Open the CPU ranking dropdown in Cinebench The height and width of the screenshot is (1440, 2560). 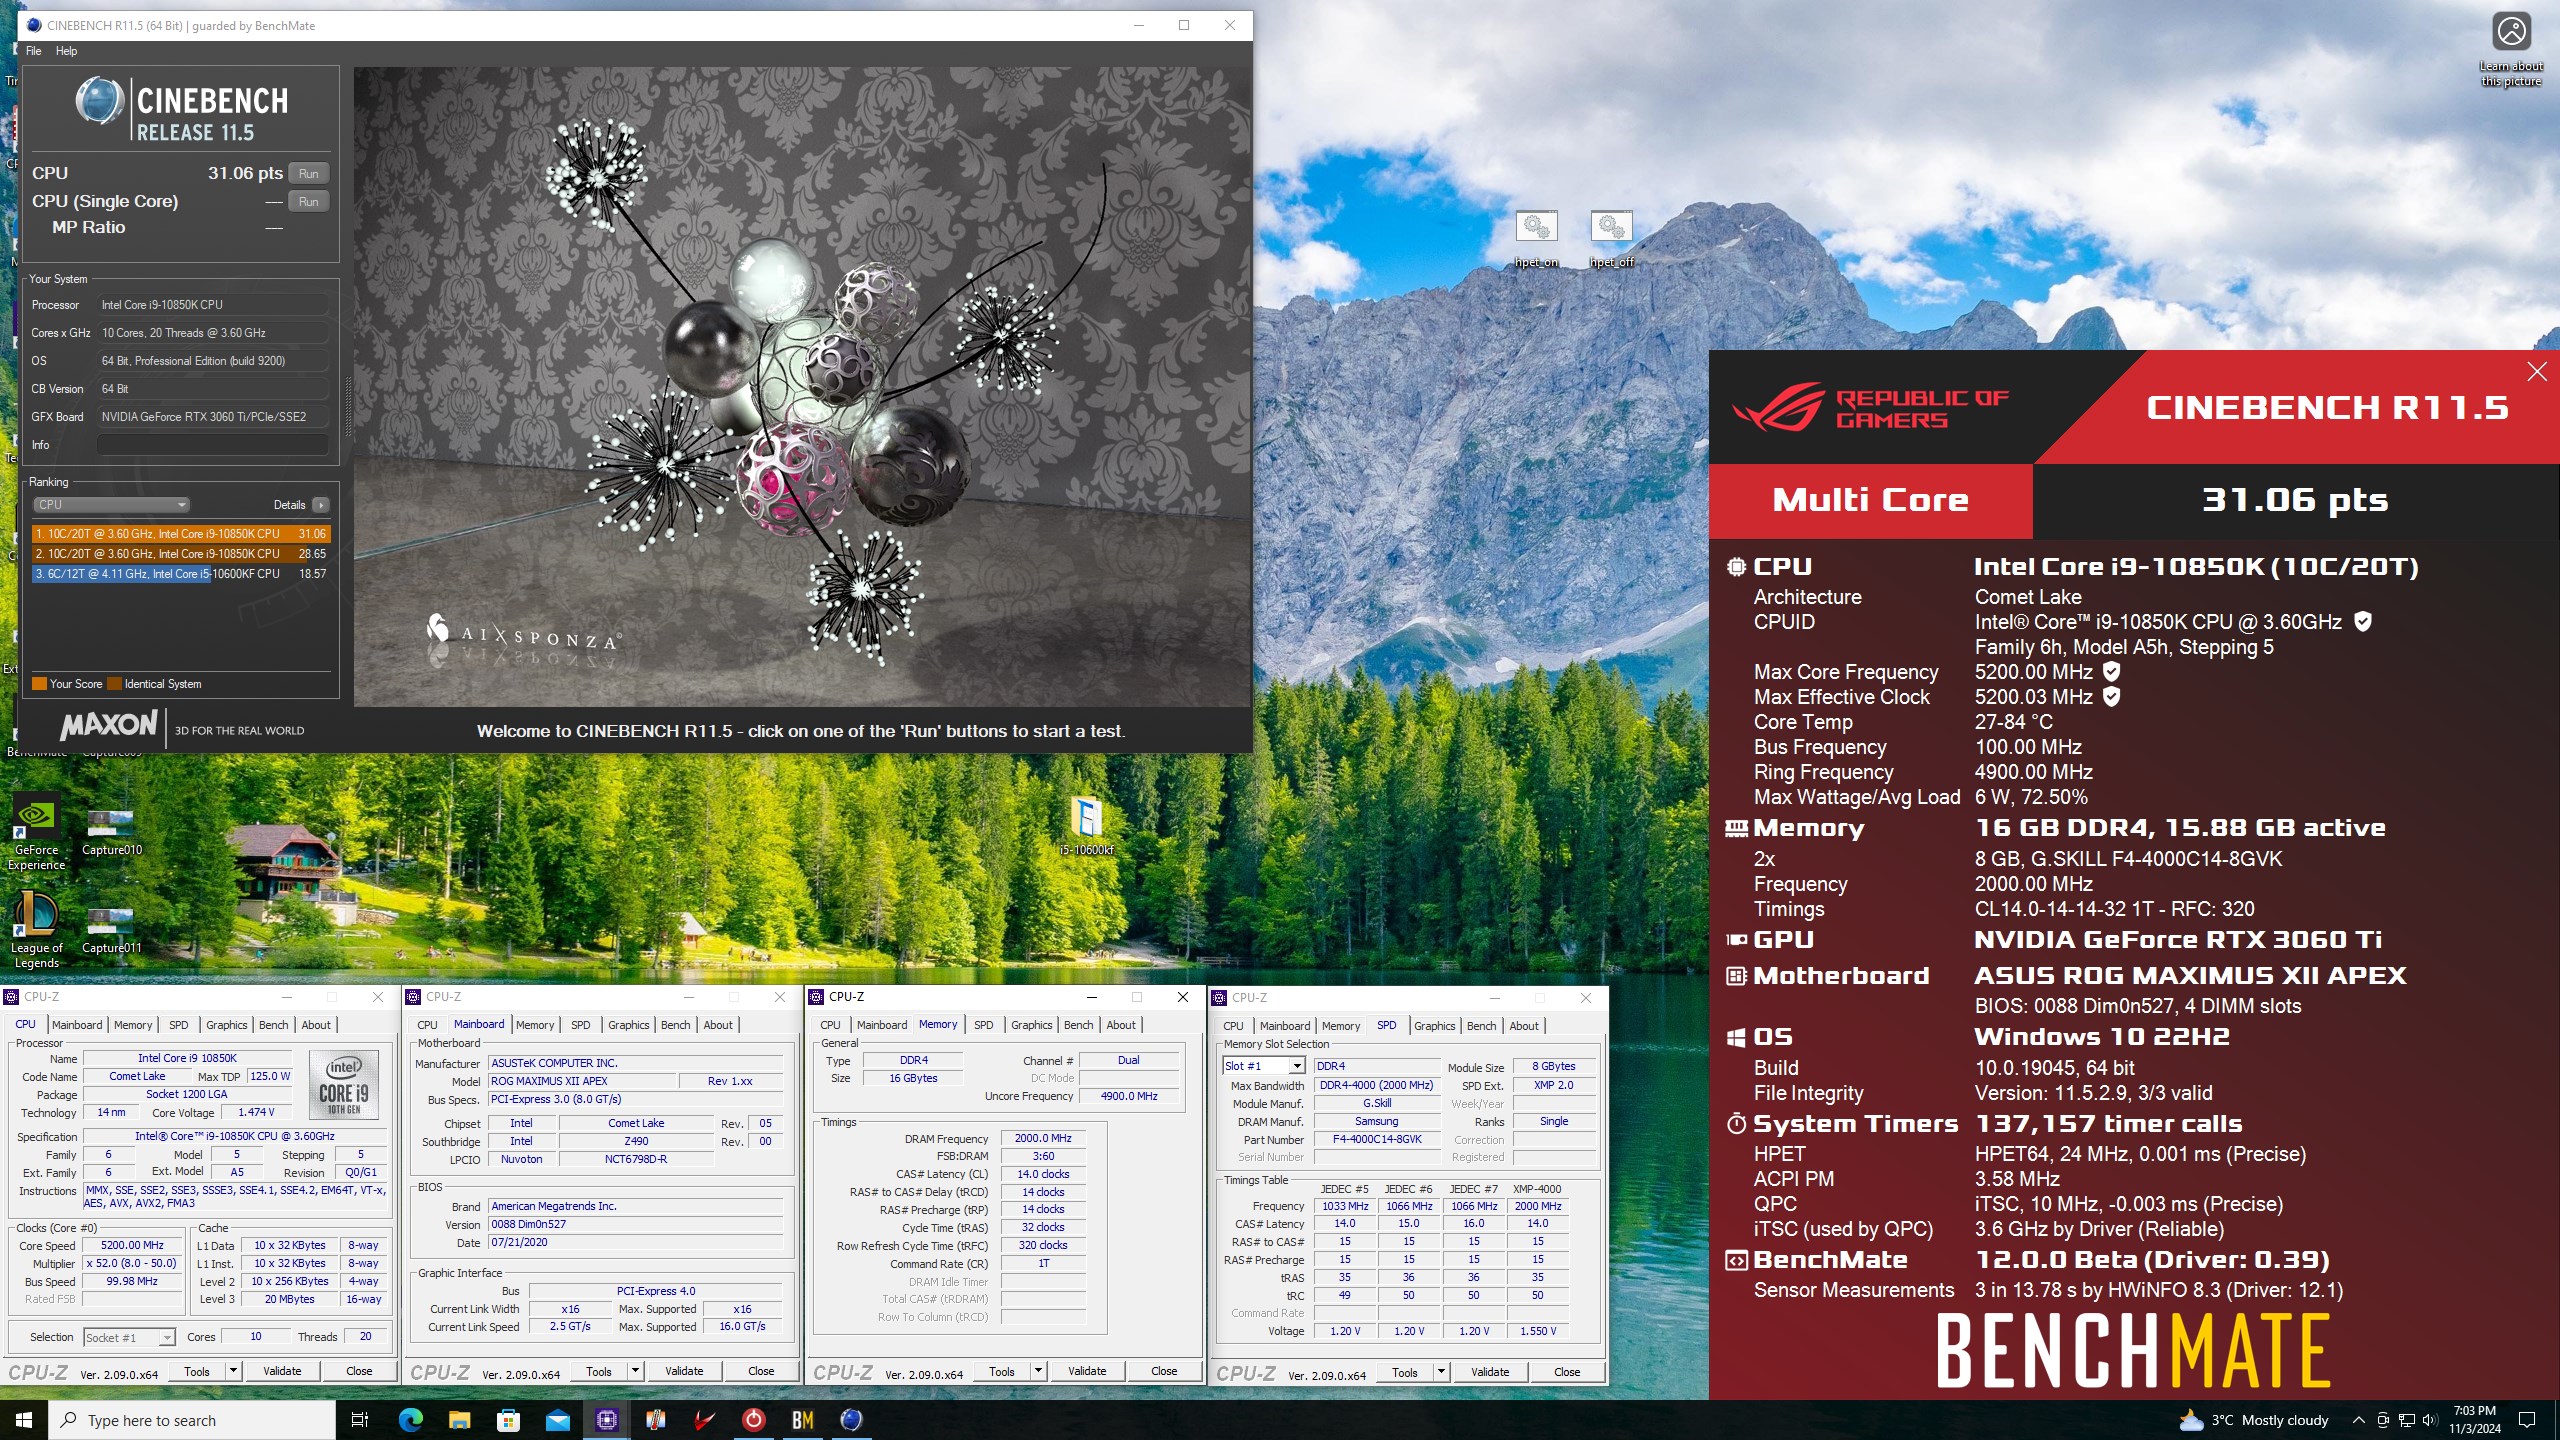coord(111,505)
